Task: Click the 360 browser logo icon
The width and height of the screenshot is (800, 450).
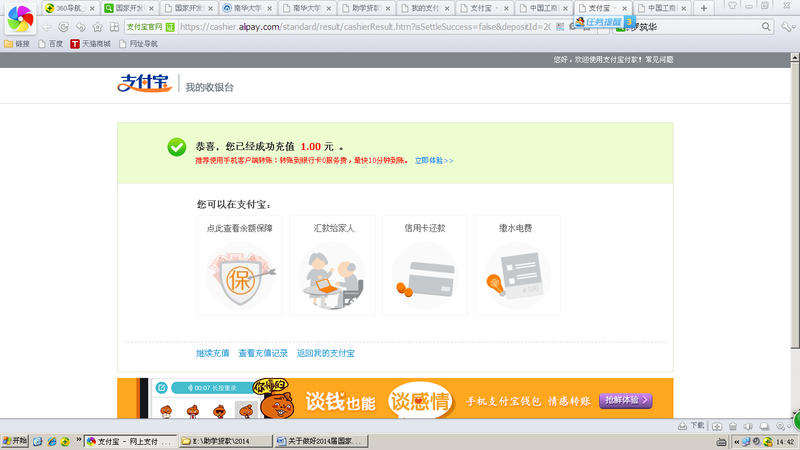Action: click(20, 18)
